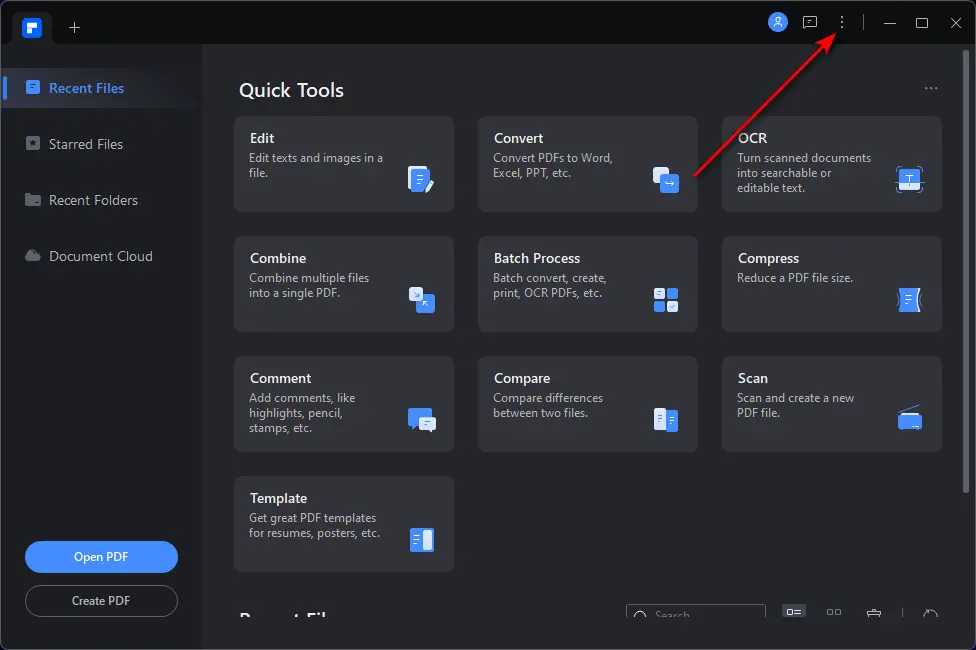The width and height of the screenshot is (976, 650).
Task: Switch to grid thumbnail view
Action: tap(834, 613)
